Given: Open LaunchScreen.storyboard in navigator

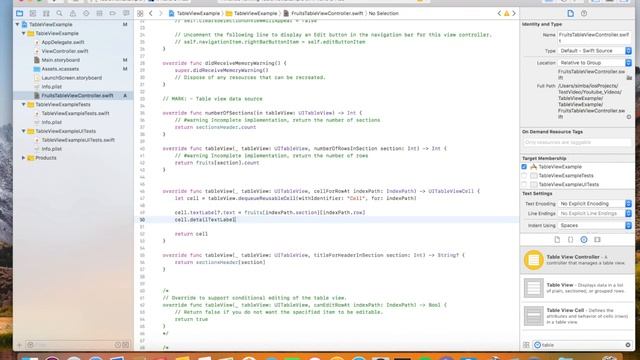Looking at the screenshot, I should (71, 78).
